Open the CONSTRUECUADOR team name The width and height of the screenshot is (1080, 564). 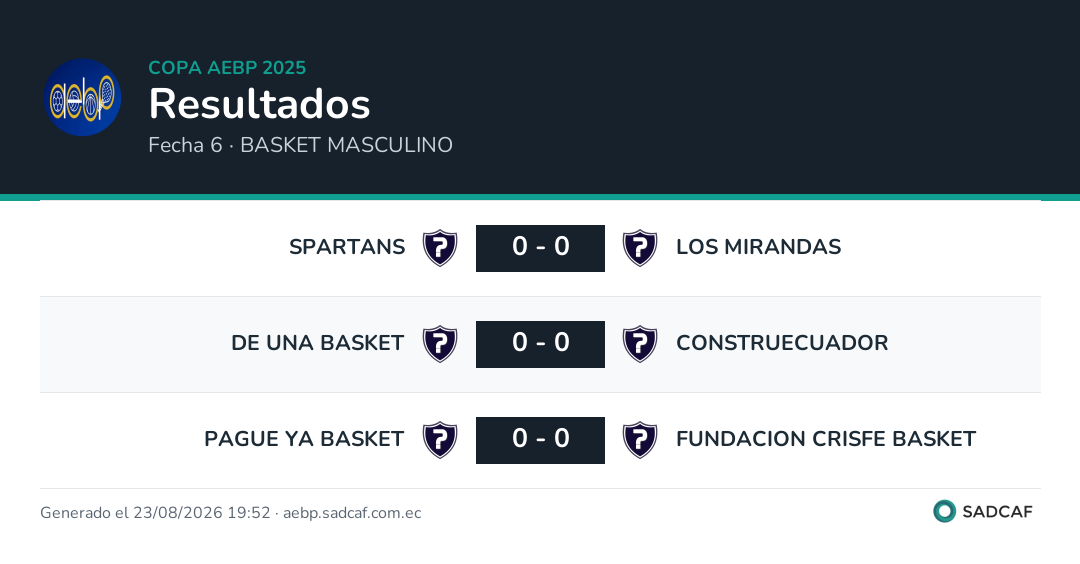coord(782,342)
